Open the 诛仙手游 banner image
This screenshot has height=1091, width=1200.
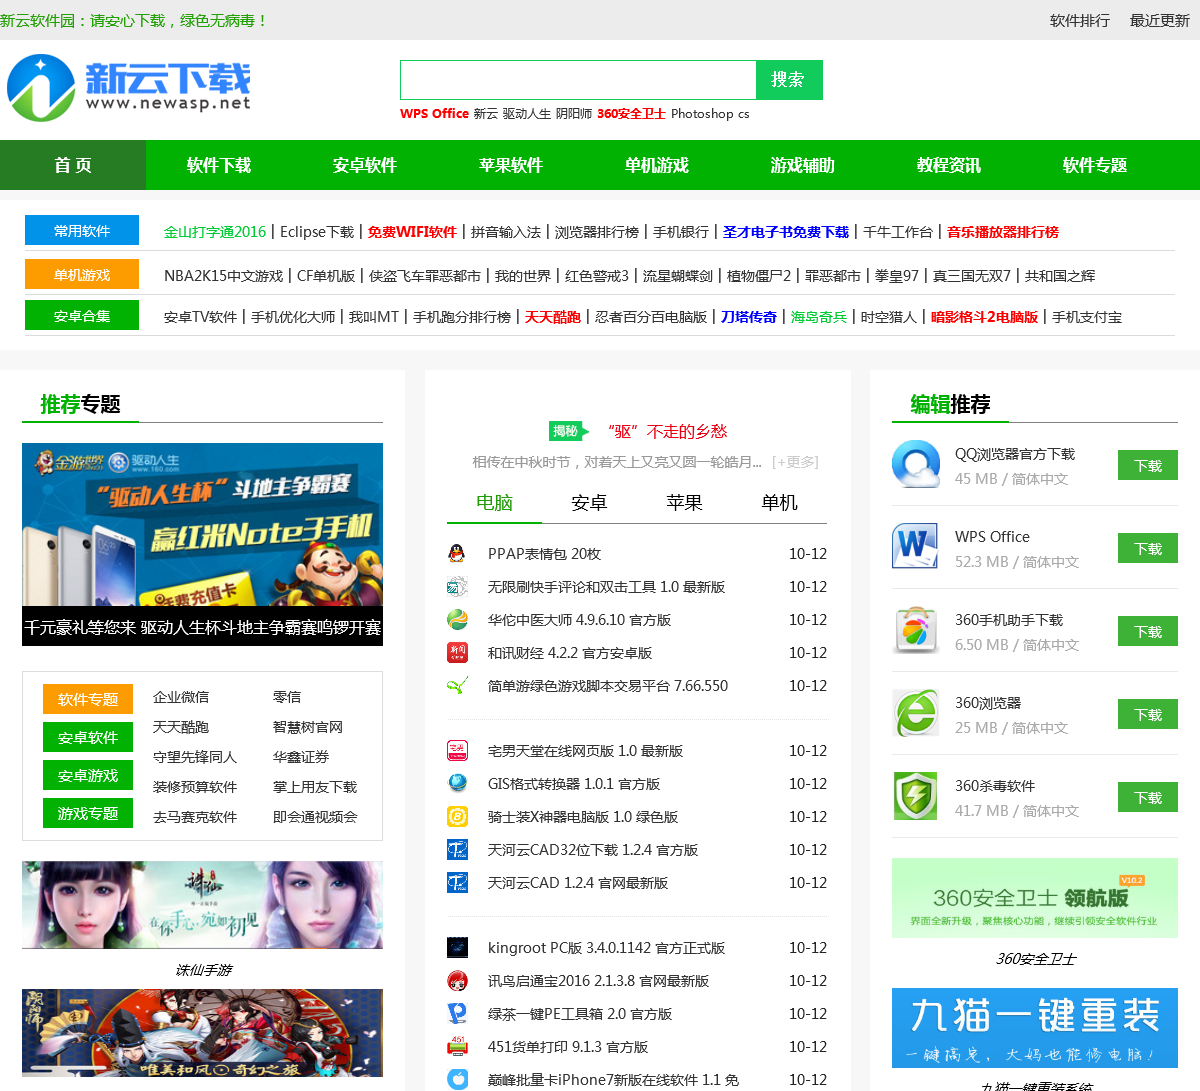[202, 905]
